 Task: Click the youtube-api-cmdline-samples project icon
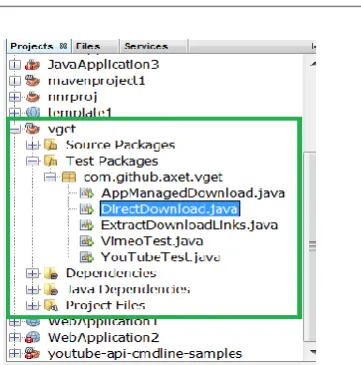click(33, 353)
